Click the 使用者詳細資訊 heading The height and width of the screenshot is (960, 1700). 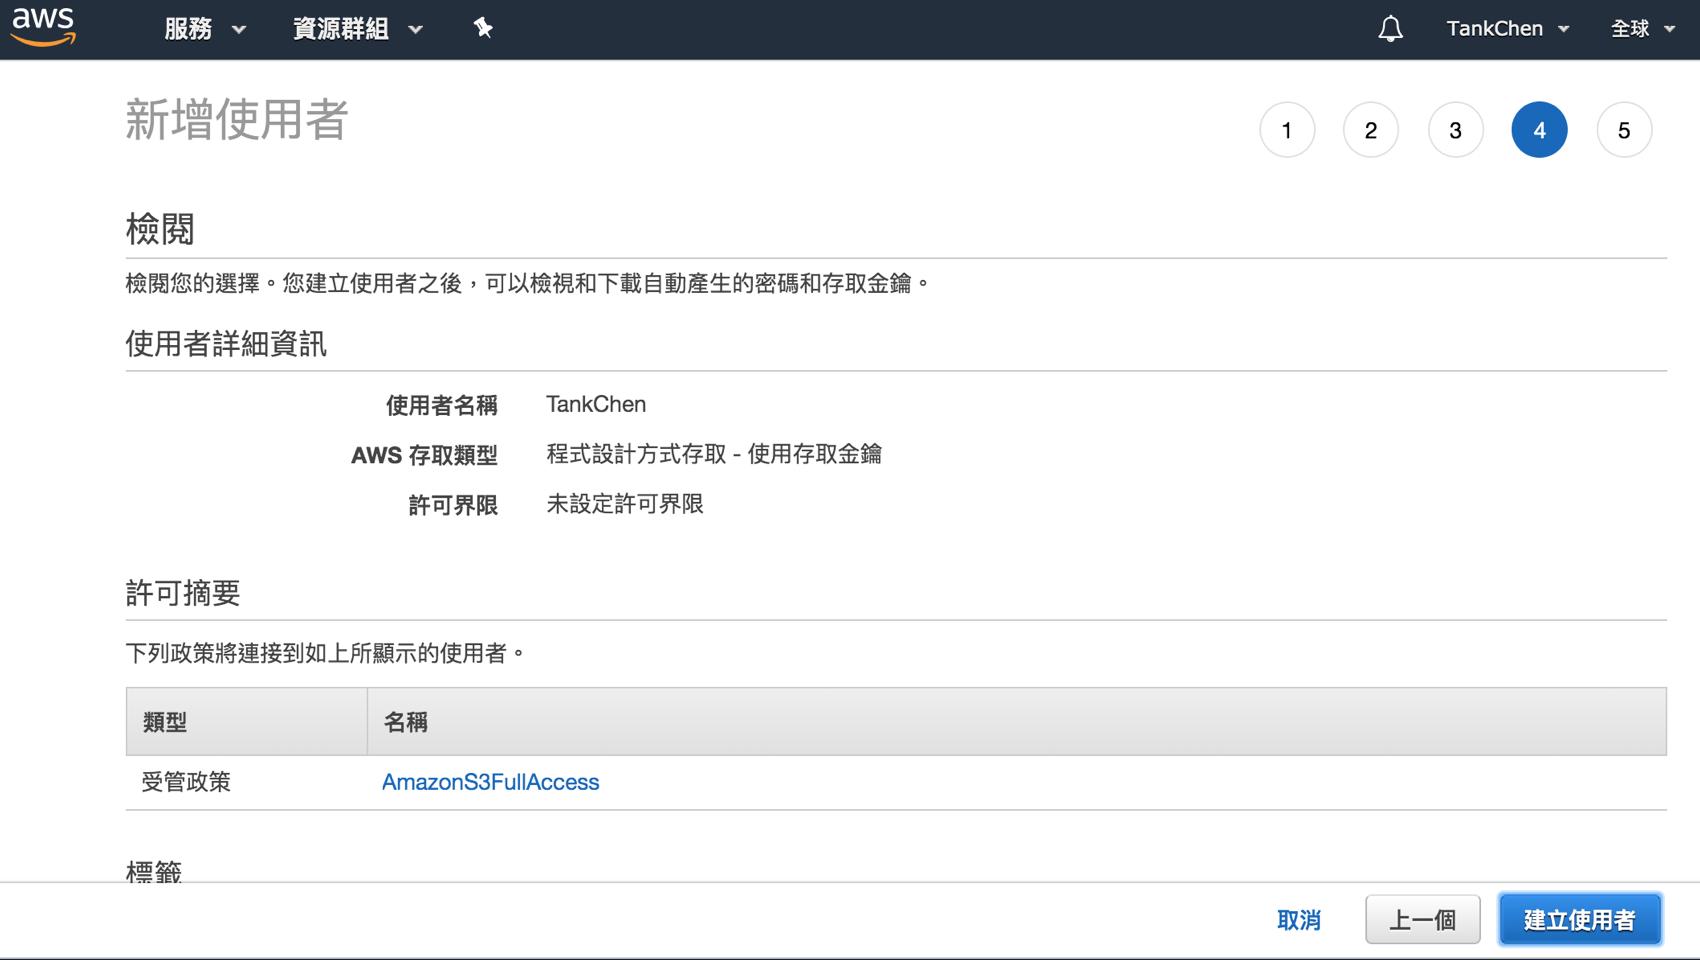click(226, 344)
